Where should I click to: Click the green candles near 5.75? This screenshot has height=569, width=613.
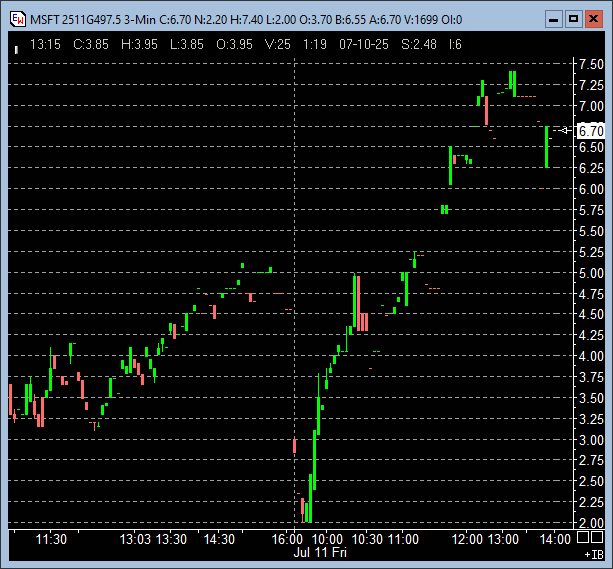point(445,209)
